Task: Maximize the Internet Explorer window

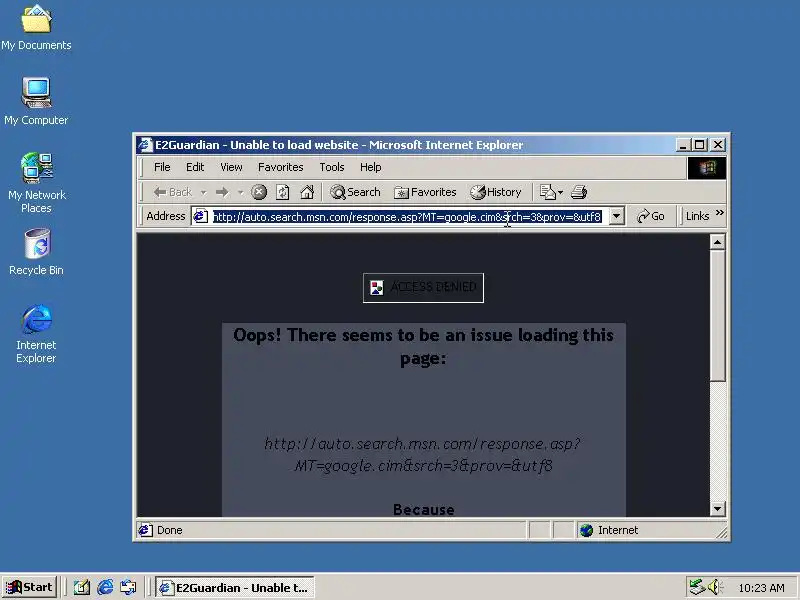Action: tap(699, 145)
